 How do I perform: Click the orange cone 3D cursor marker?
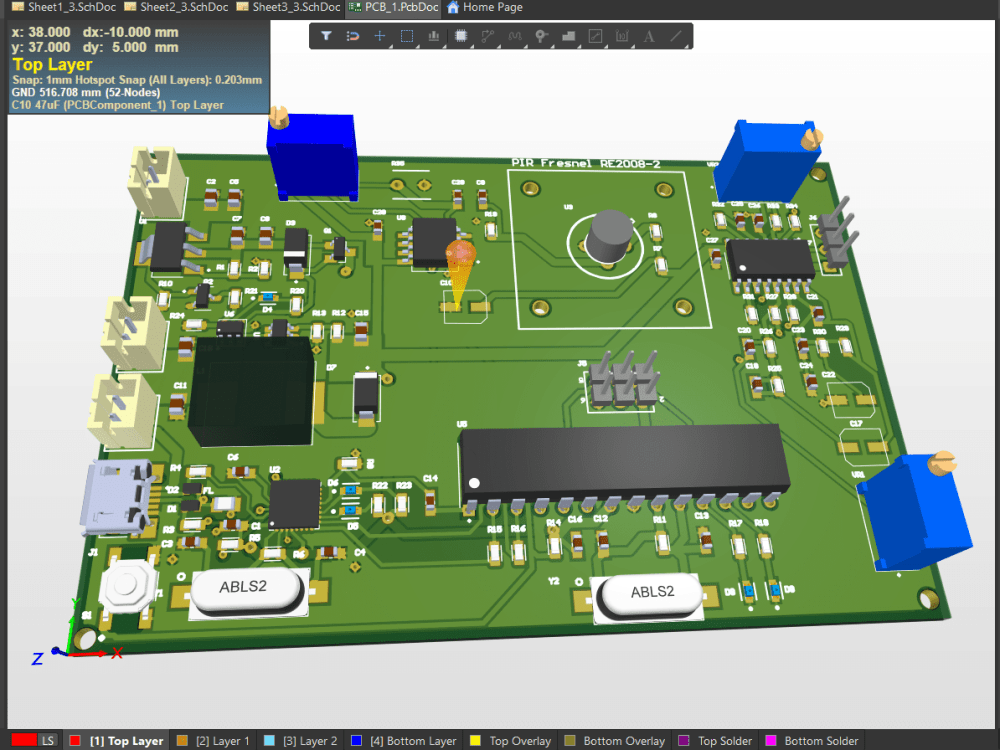coord(460,273)
